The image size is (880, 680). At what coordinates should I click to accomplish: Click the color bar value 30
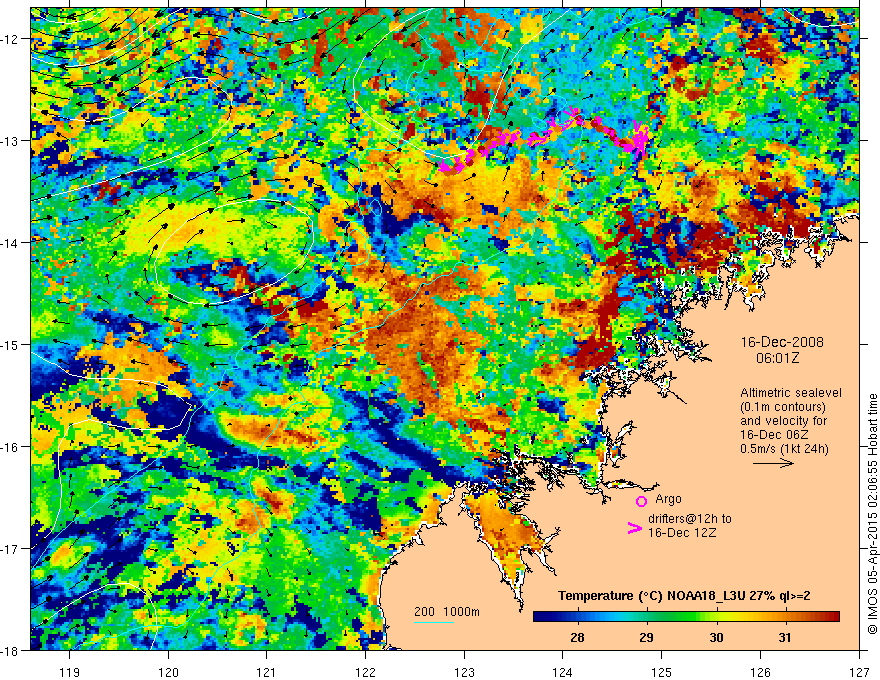(x=716, y=637)
